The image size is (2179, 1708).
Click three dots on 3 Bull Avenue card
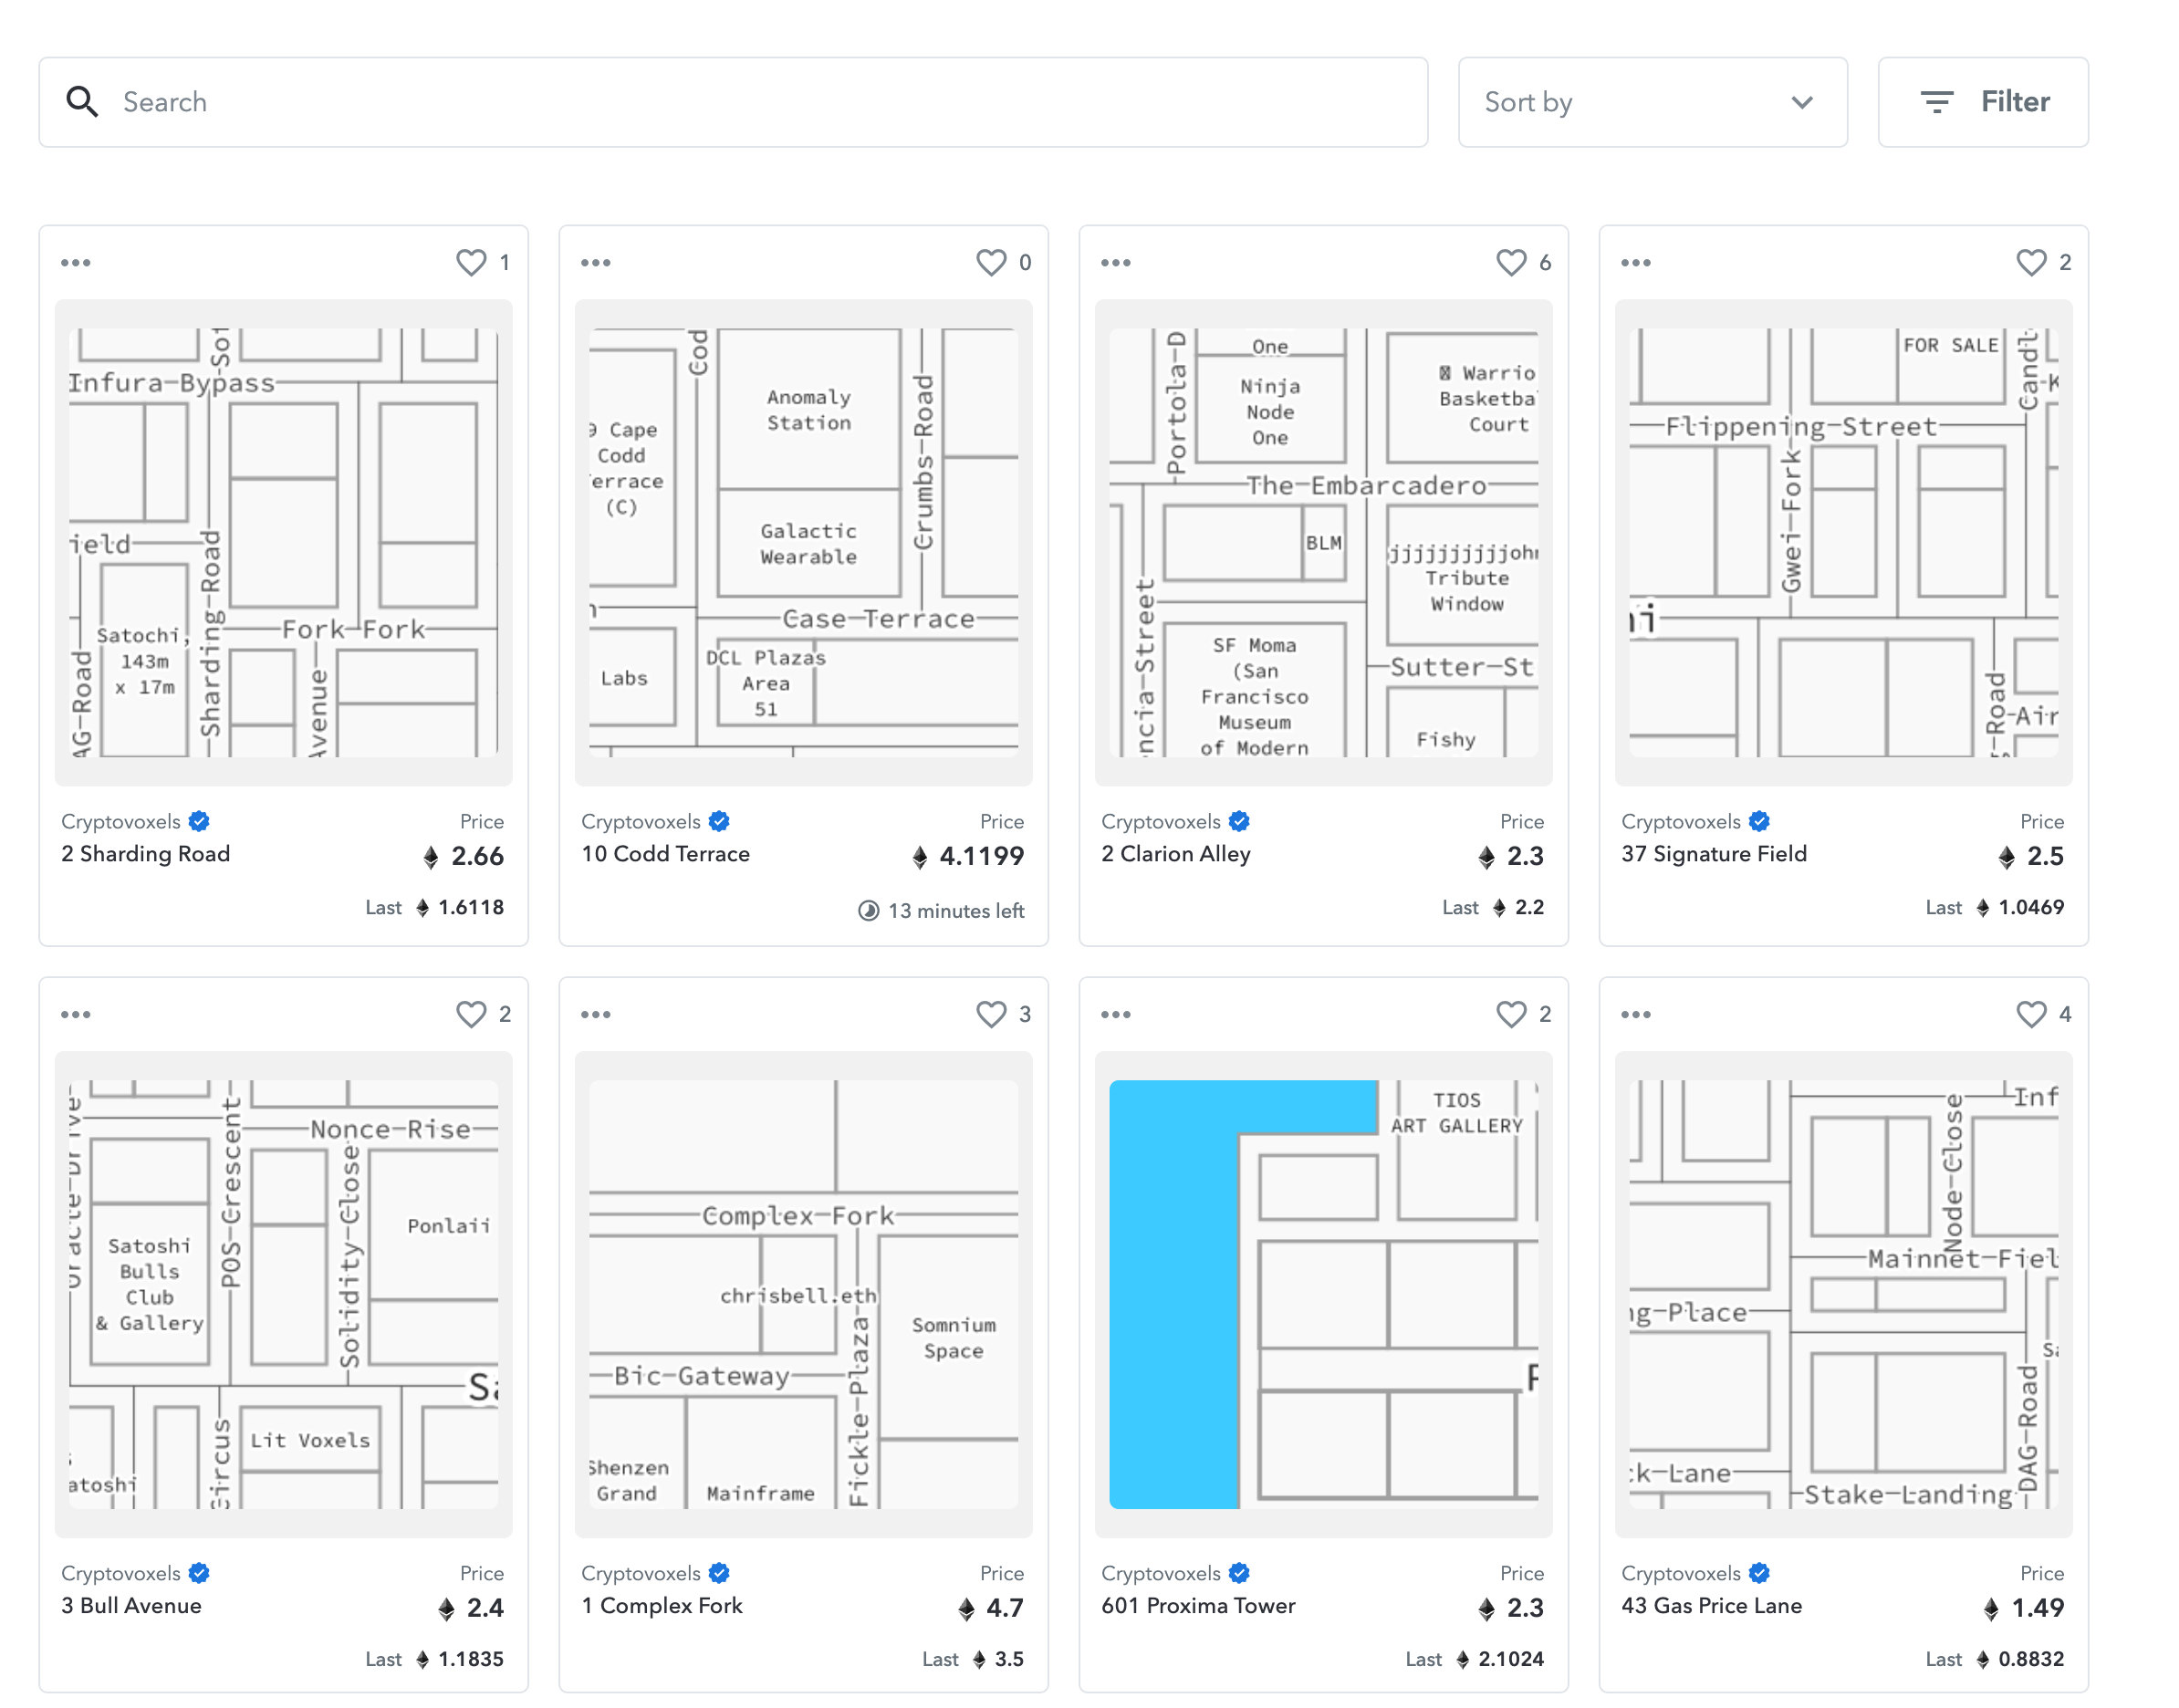coord(76,1014)
